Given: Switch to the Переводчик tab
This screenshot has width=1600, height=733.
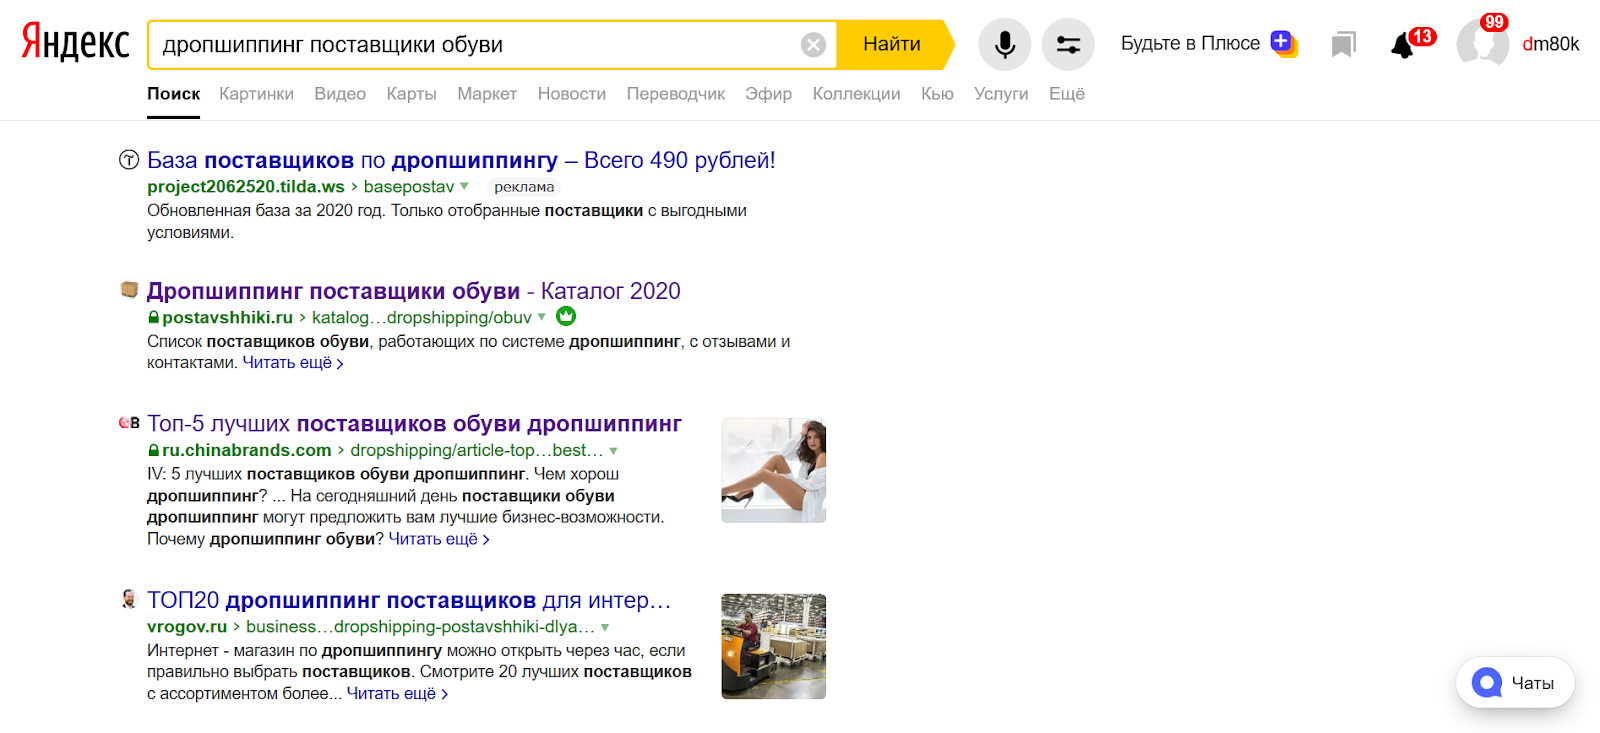Looking at the screenshot, I should click(x=676, y=94).
